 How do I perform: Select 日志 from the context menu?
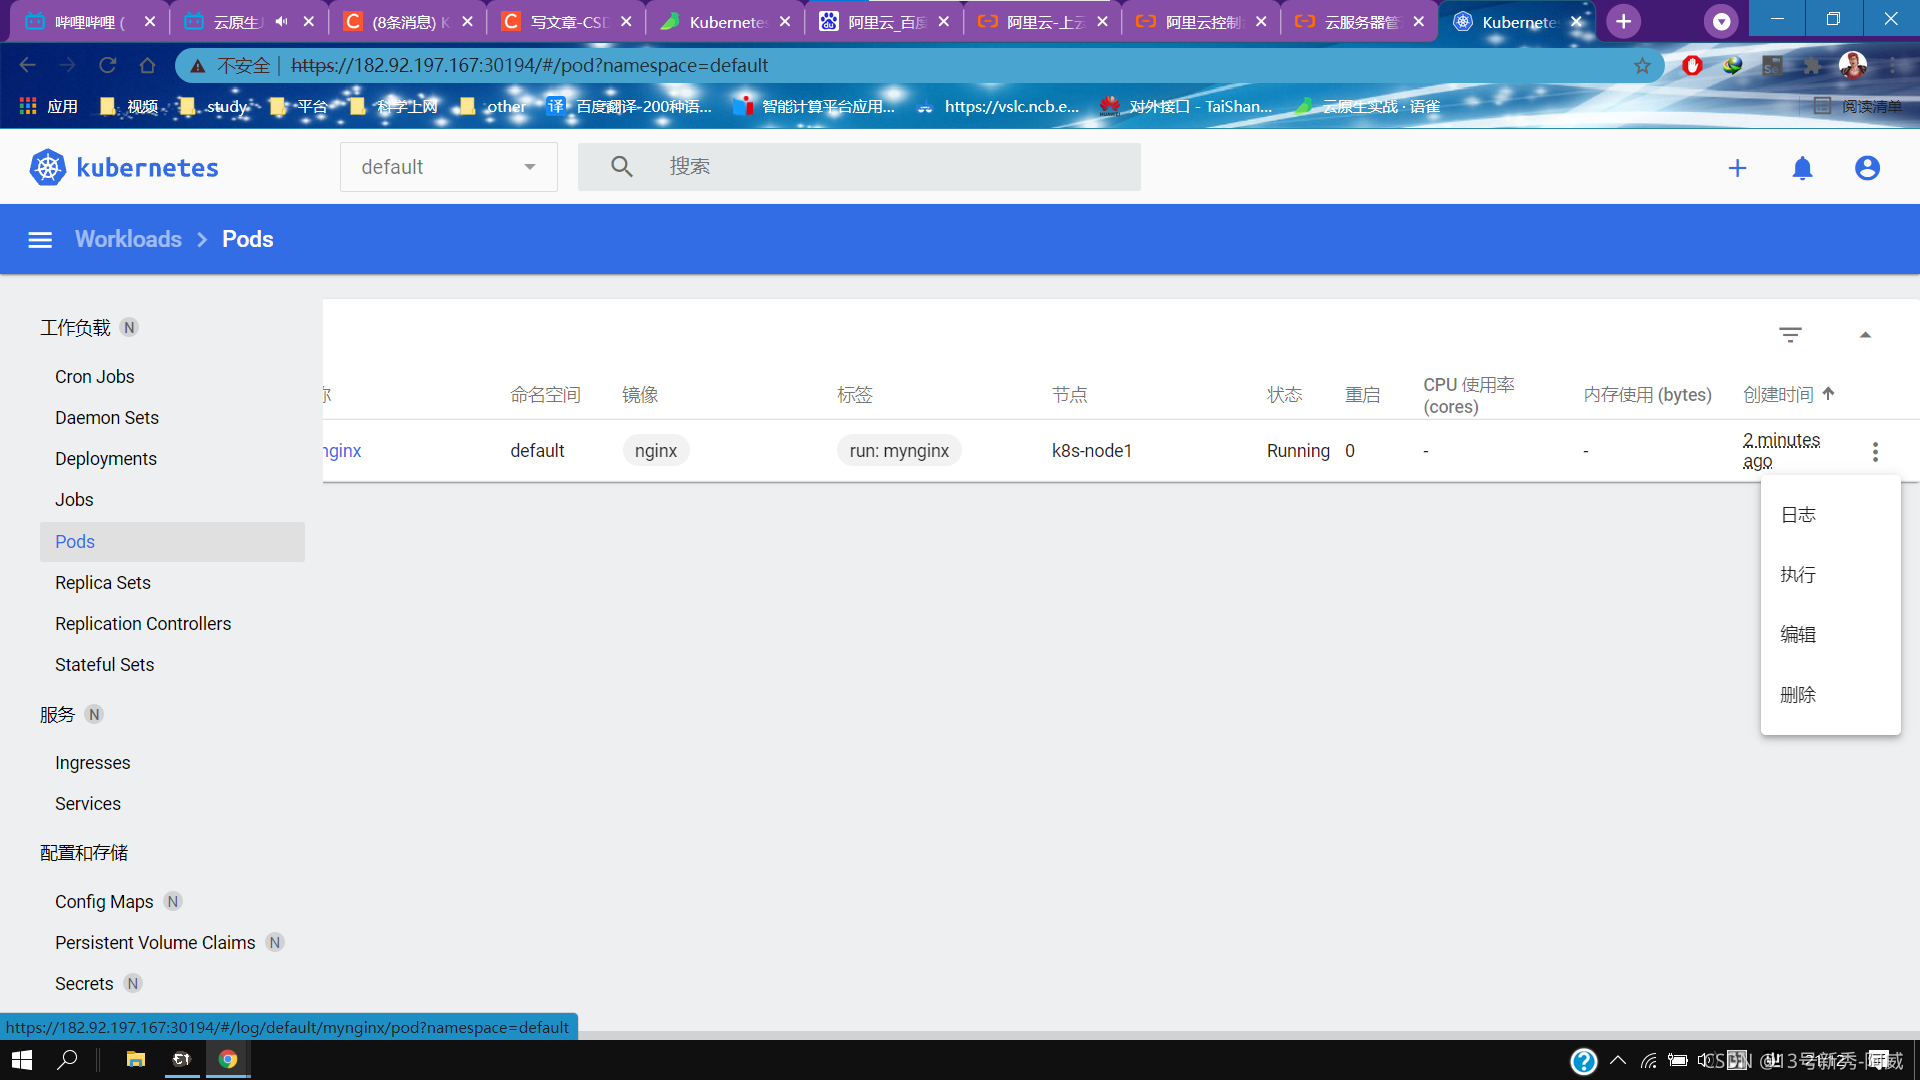click(x=1798, y=515)
